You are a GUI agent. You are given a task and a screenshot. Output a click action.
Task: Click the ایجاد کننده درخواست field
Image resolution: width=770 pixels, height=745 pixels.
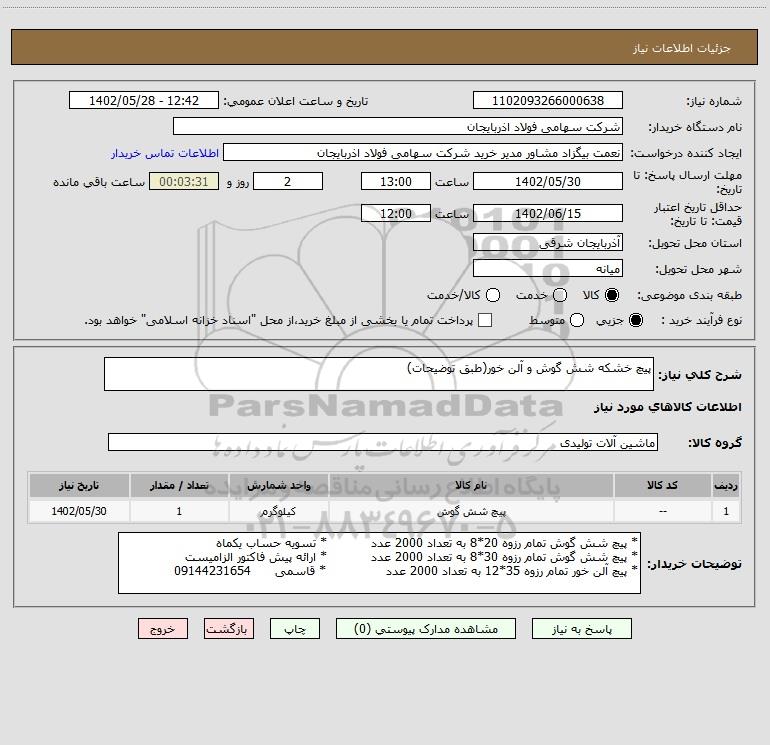[423, 153]
